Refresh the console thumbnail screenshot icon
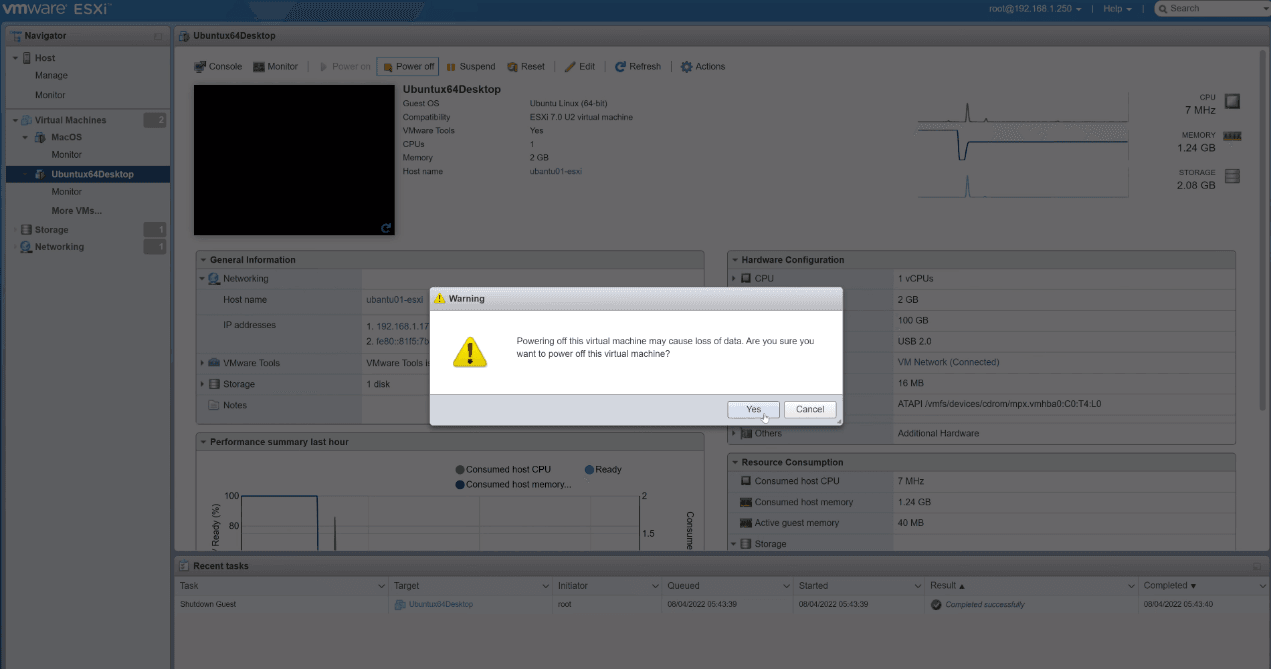This screenshot has width=1271, height=669. tap(386, 228)
